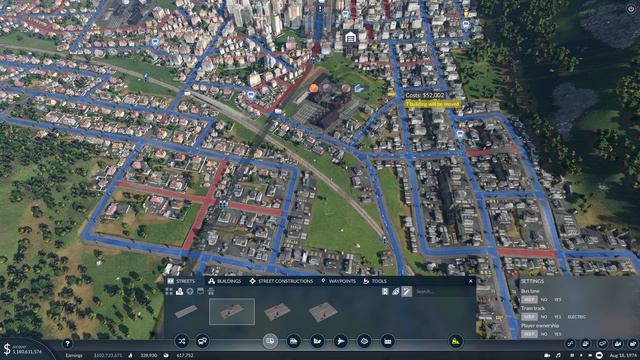Switch to the Tools tab
The height and width of the screenshot is (360, 640).
(x=375, y=281)
